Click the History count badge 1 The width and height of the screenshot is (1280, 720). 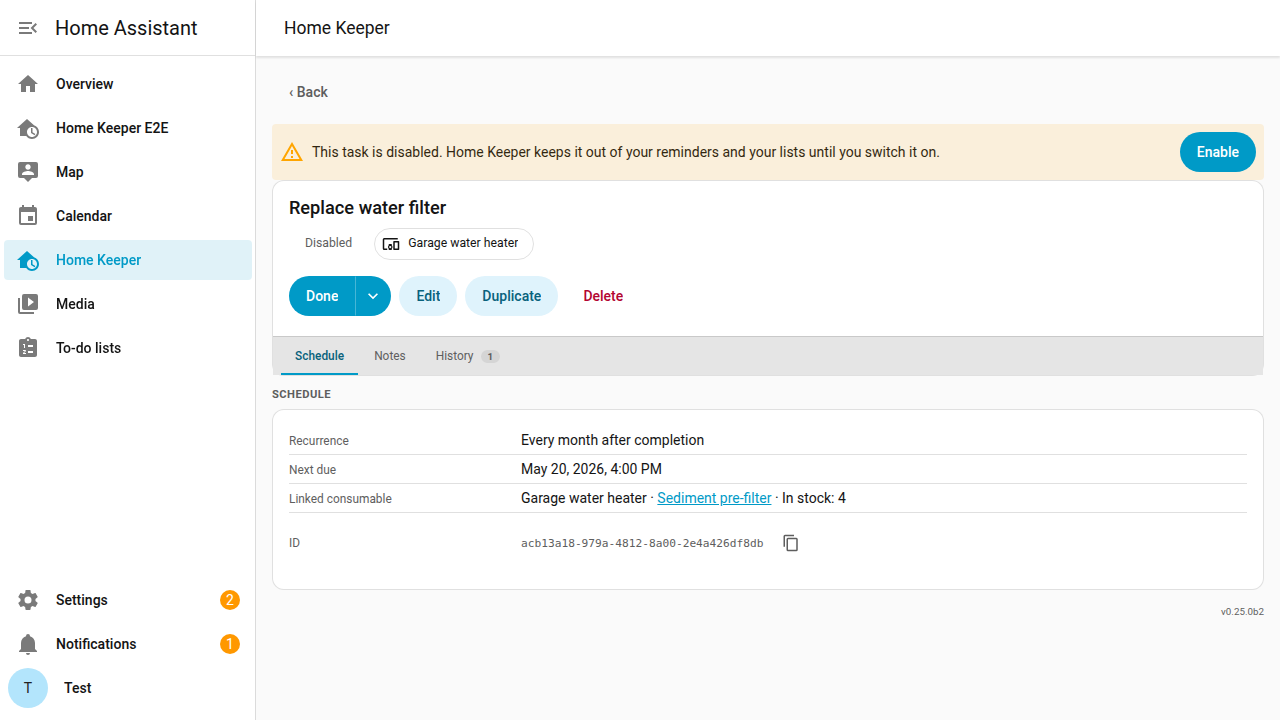point(490,356)
